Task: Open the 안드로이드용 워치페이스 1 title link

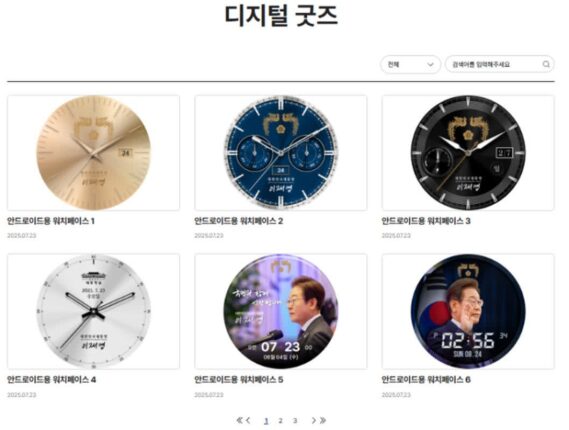Action: pyautogui.click(x=51, y=221)
